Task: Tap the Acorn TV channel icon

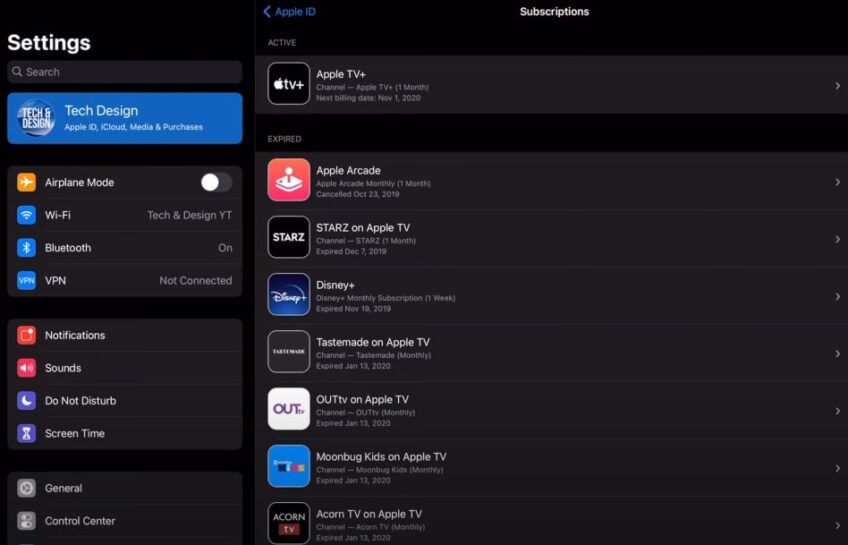Action: point(289,523)
